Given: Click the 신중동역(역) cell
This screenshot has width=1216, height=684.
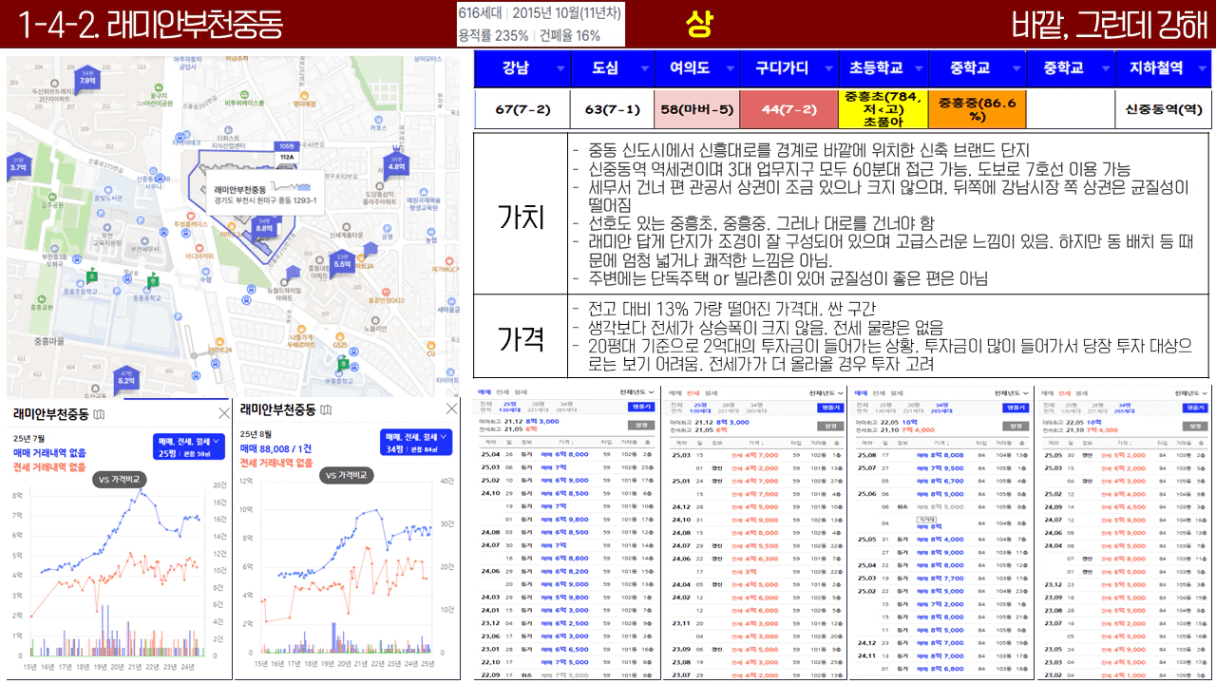Looking at the screenshot, I should pos(1163,109).
